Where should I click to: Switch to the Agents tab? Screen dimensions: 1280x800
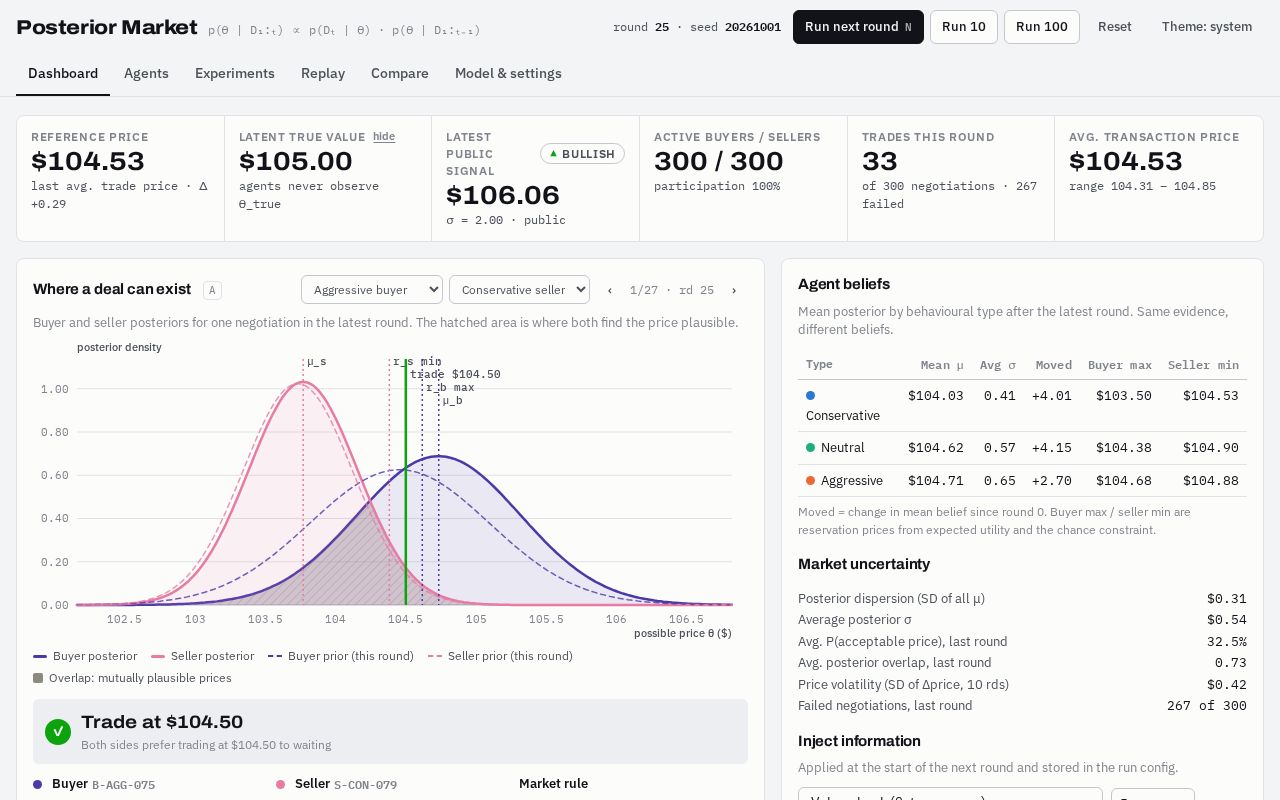146,74
